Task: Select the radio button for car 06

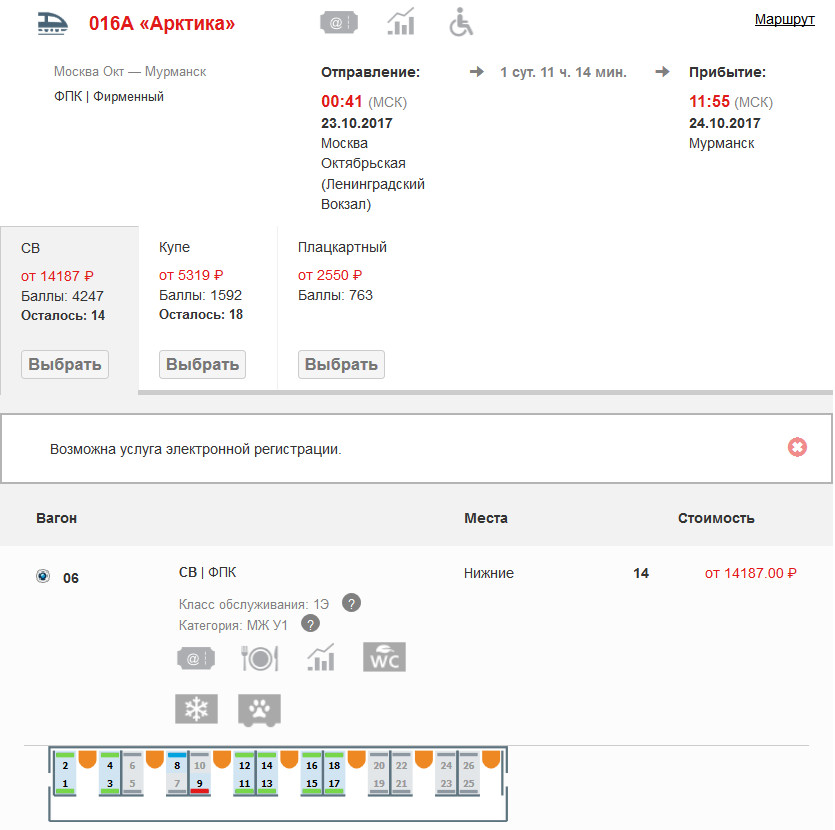Action: 43,576
